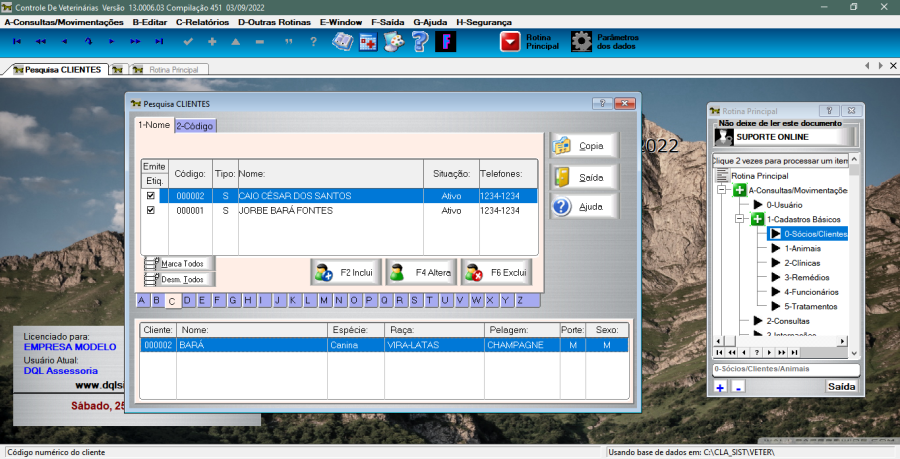Open the calendar icon with red cross

click(x=368, y=41)
